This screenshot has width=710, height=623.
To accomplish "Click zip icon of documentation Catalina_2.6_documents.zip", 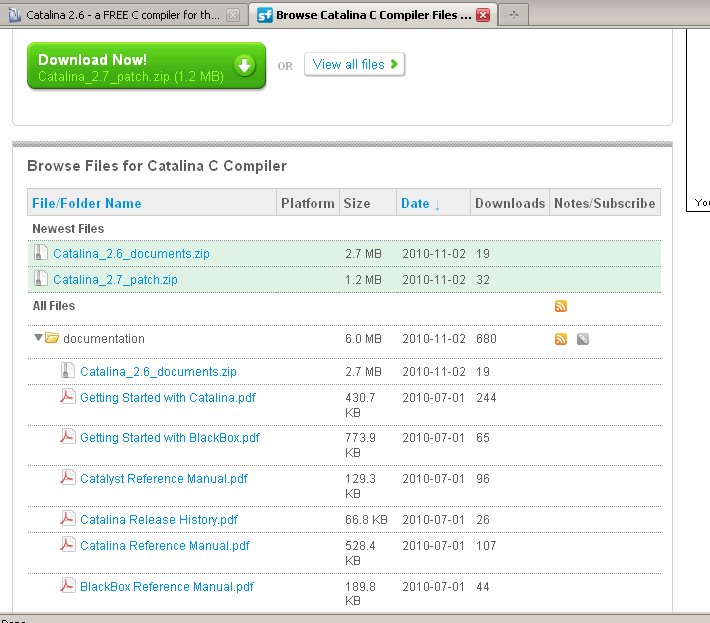I will click(67, 370).
